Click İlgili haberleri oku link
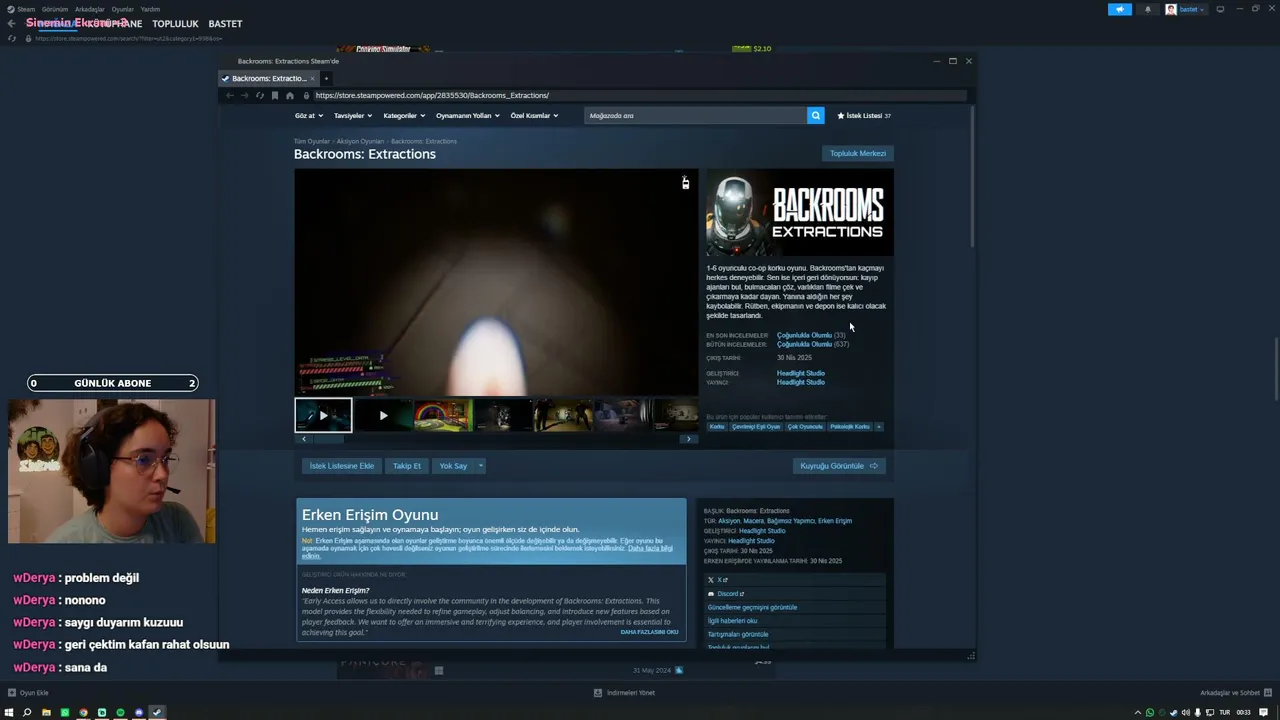Viewport: 1280px width, 720px height. pyautogui.click(x=732, y=621)
